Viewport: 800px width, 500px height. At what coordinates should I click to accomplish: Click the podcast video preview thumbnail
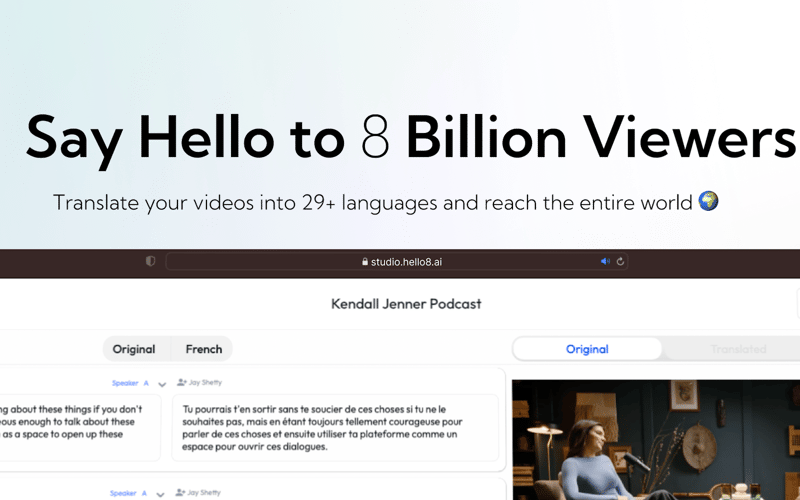(x=656, y=440)
